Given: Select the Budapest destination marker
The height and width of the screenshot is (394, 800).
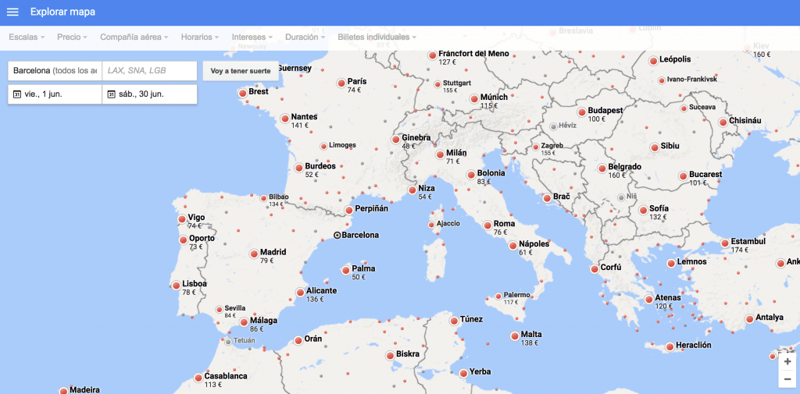Looking at the screenshot, I should pos(582,112).
